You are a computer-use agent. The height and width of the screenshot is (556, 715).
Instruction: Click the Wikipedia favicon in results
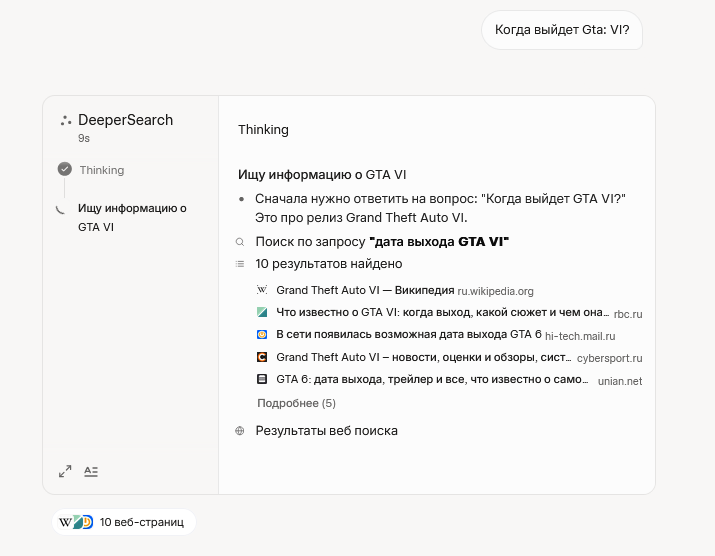[262, 290]
